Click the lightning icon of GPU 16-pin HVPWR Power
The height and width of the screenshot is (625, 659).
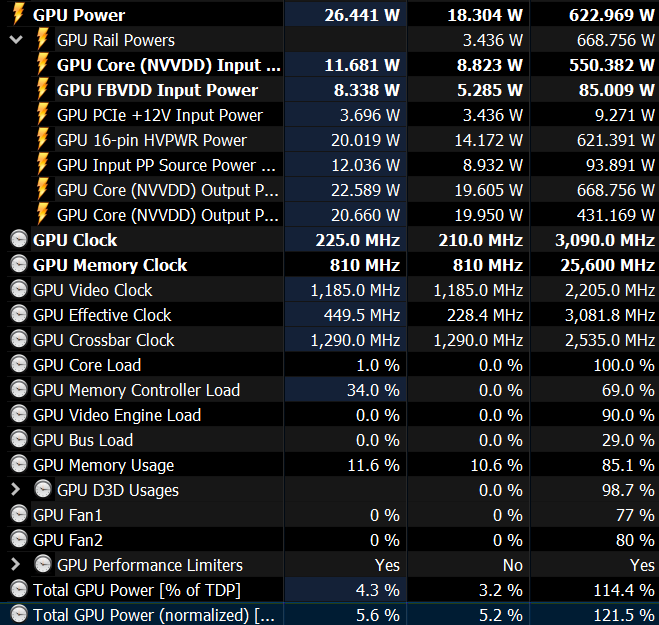42,139
